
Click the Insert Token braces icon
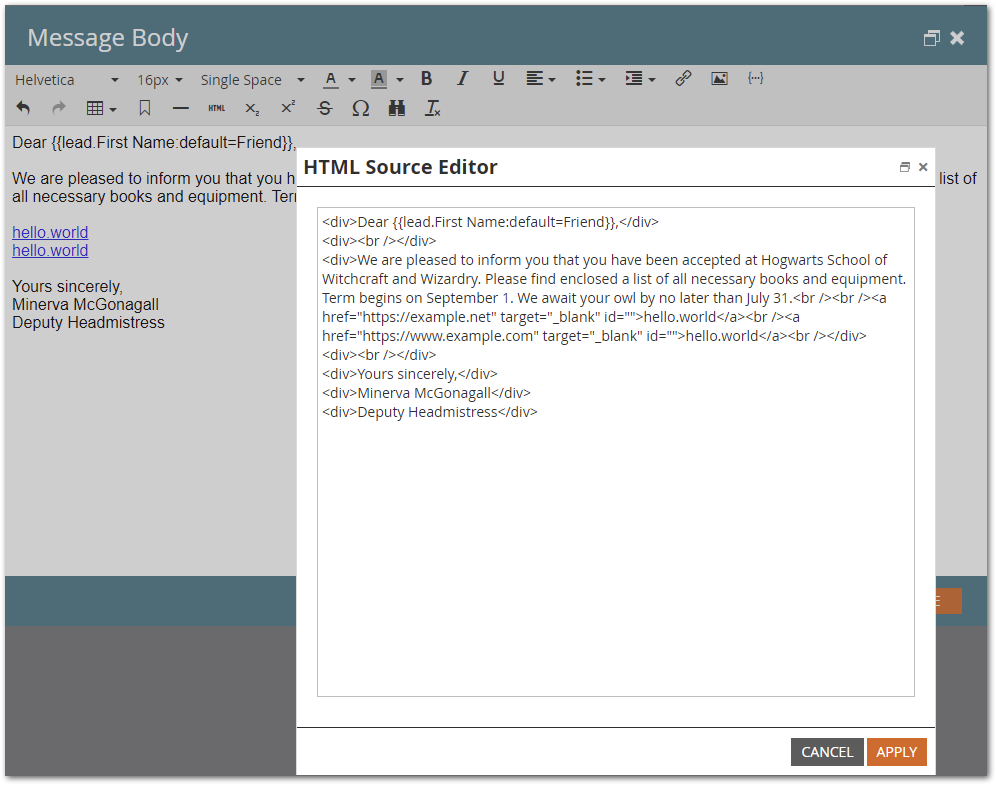[x=755, y=79]
